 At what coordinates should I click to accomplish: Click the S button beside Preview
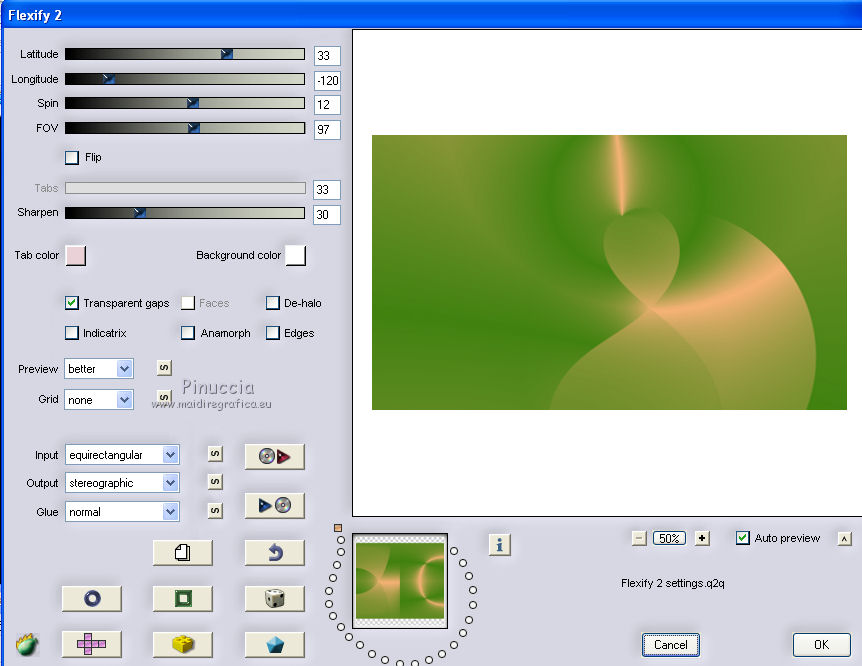(164, 367)
